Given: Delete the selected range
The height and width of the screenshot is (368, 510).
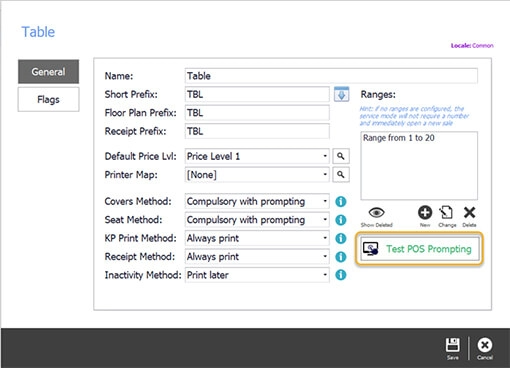Looking at the screenshot, I should (x=469, y=216).
